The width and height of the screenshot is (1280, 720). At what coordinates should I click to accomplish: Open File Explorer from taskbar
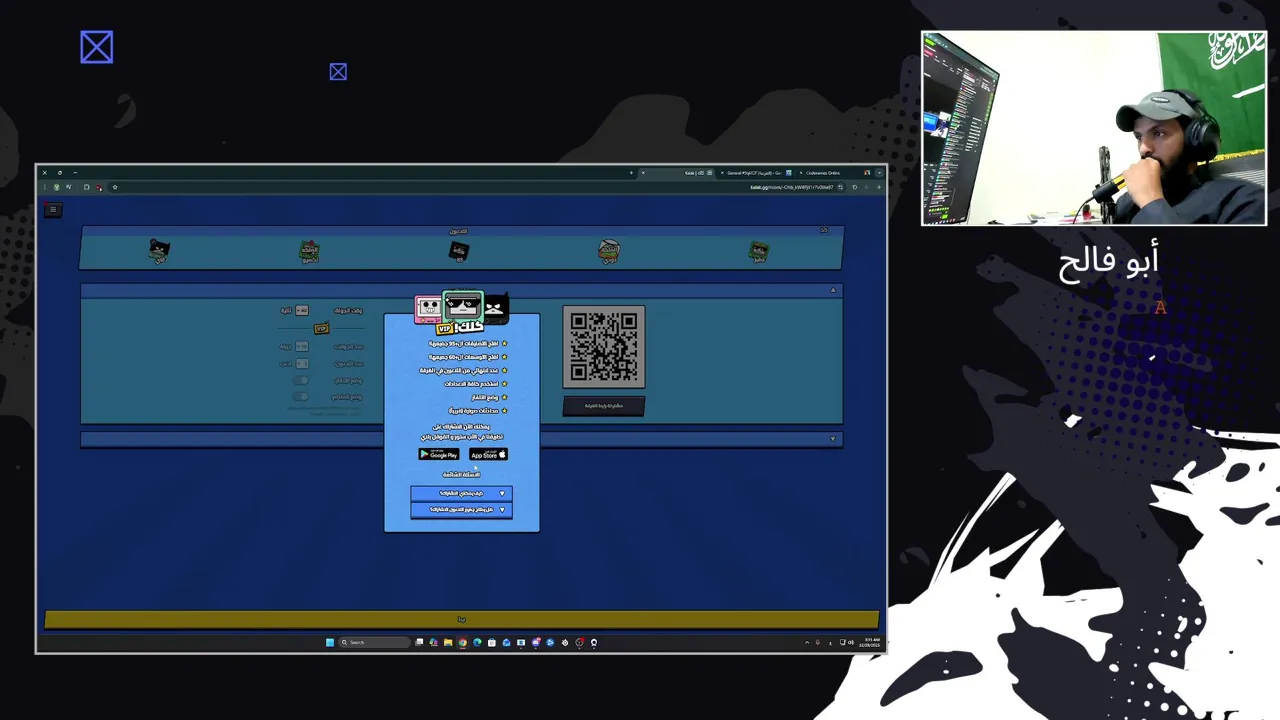[x=448, y=642]
